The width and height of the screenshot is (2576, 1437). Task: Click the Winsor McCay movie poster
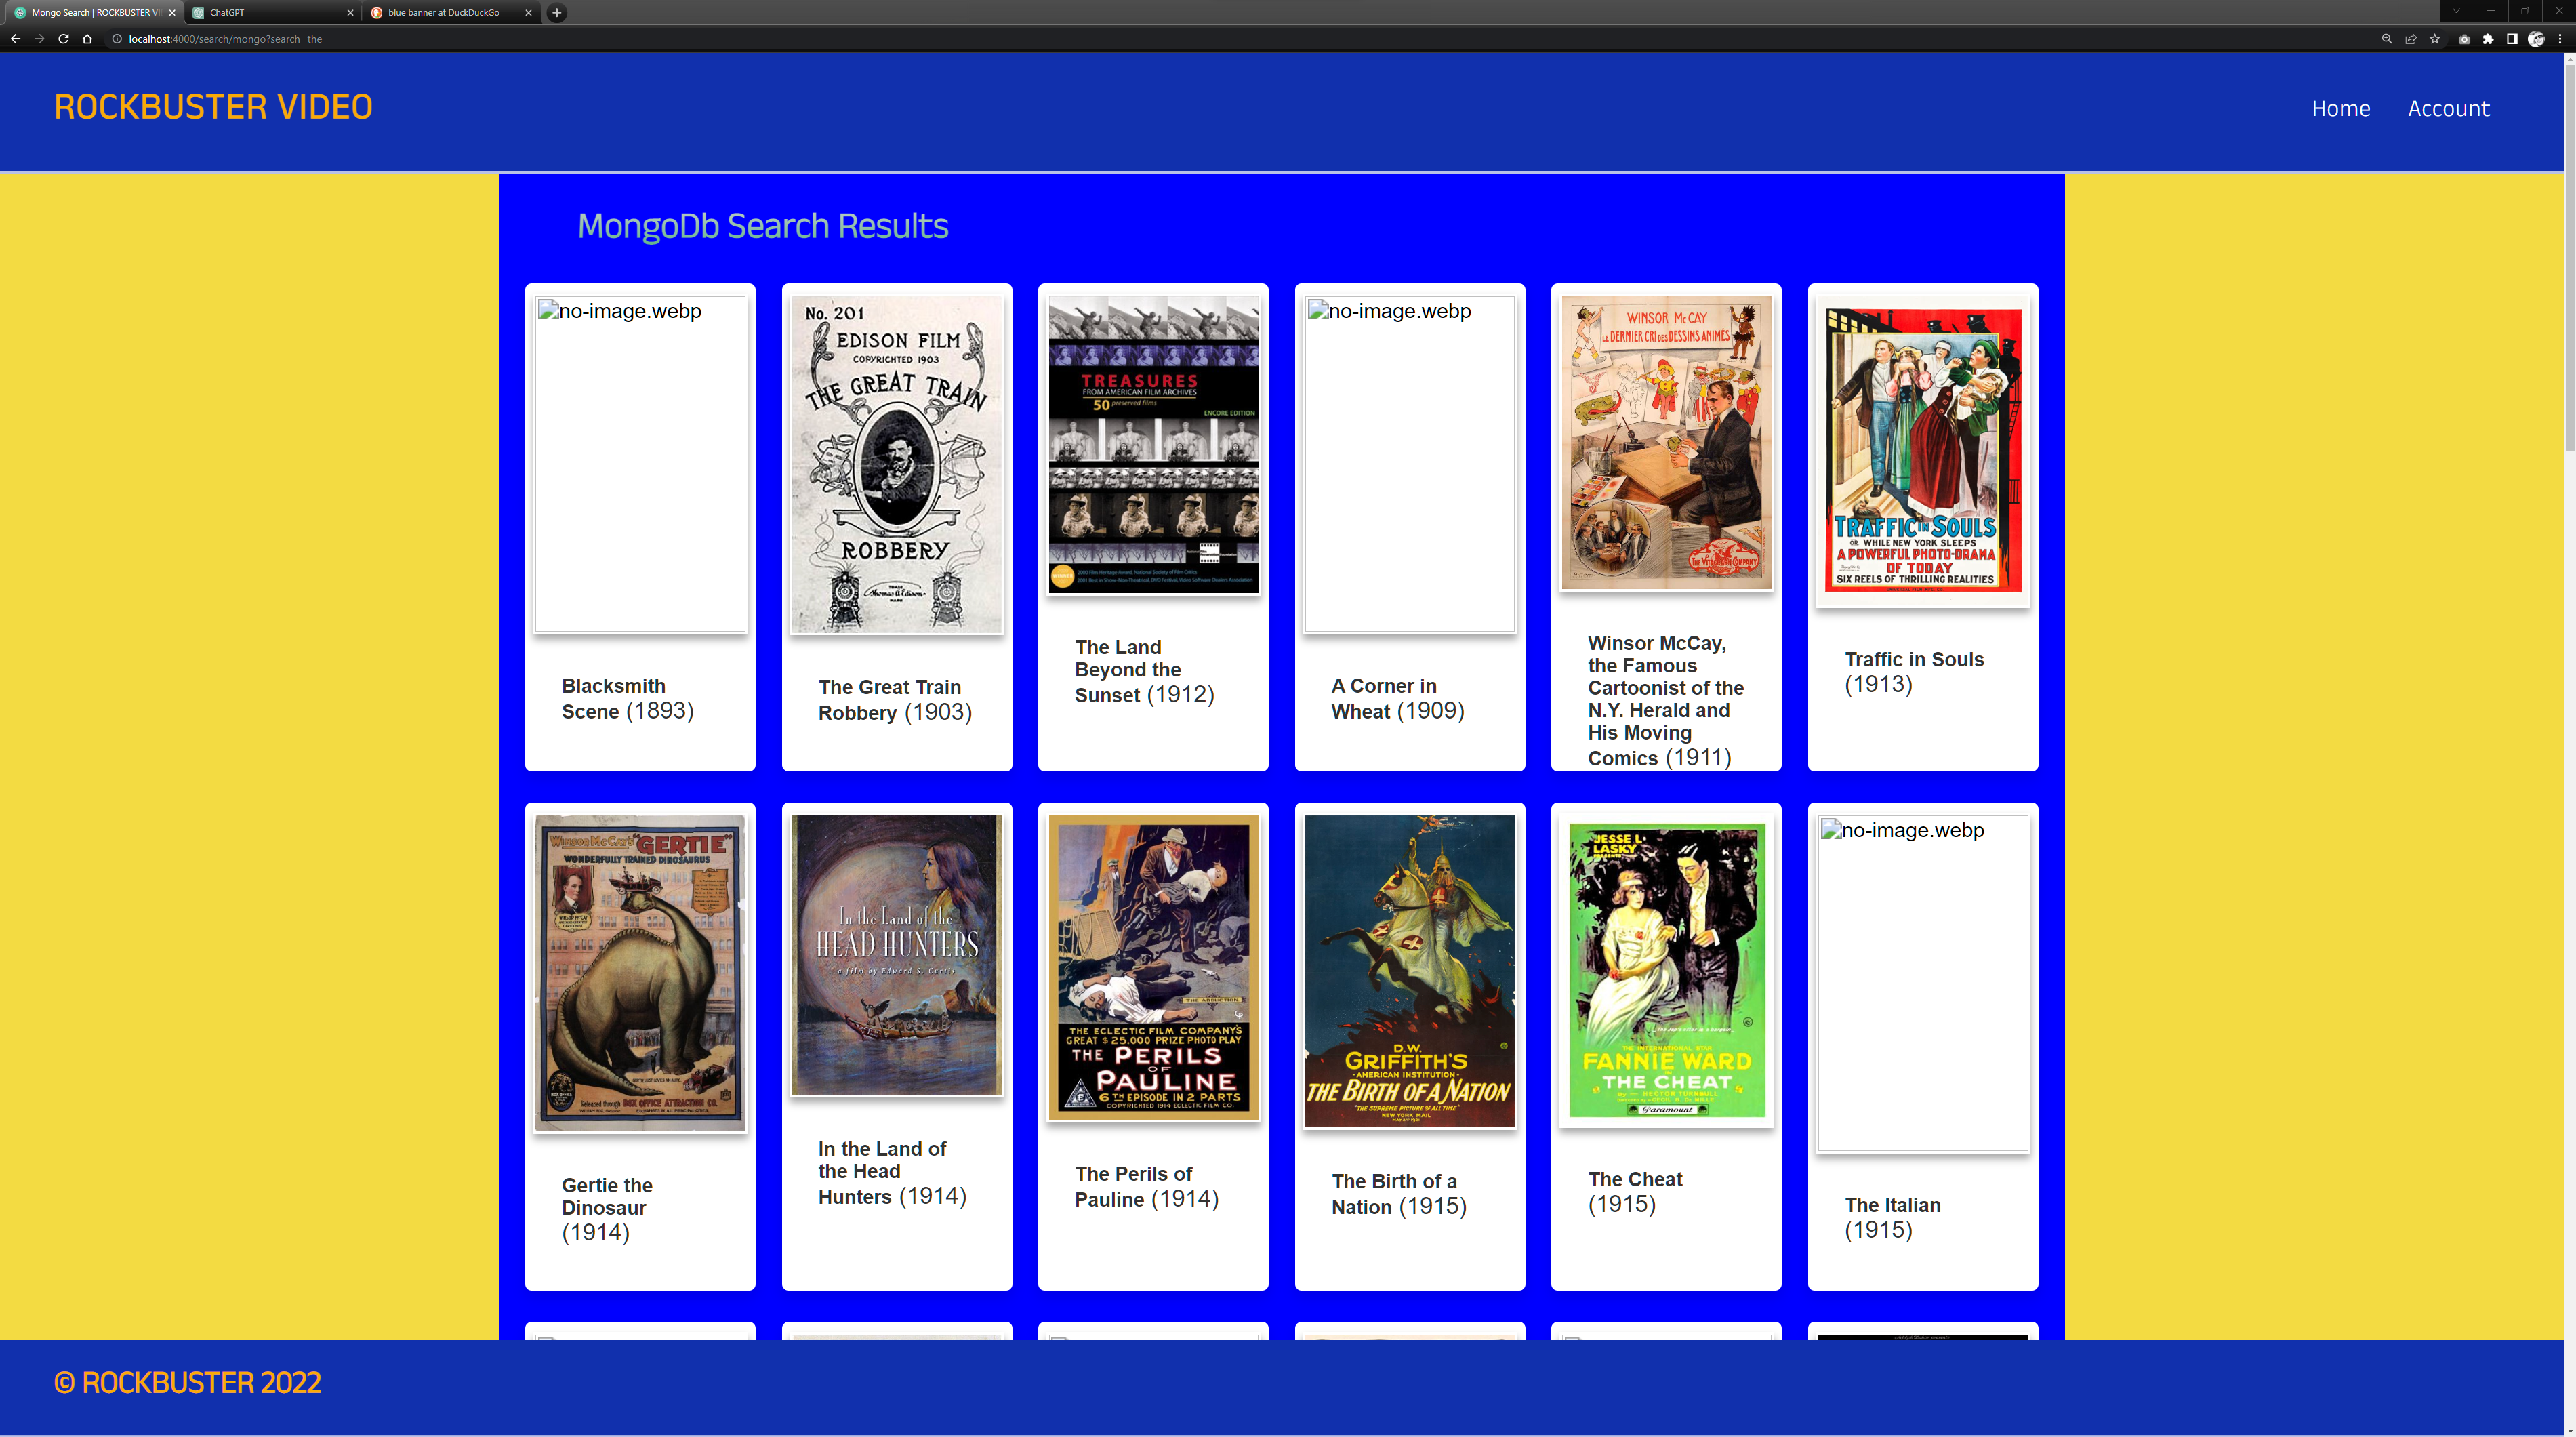coord(1666,443)
